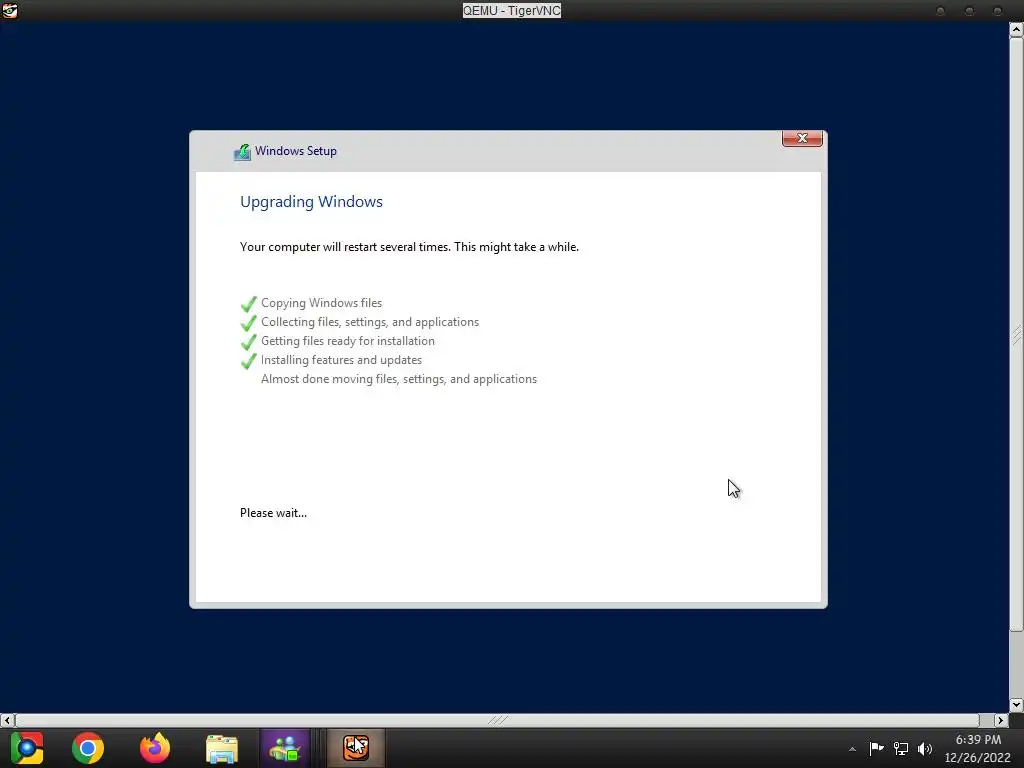Click the volume speaker tray icon

pos(925,748)
